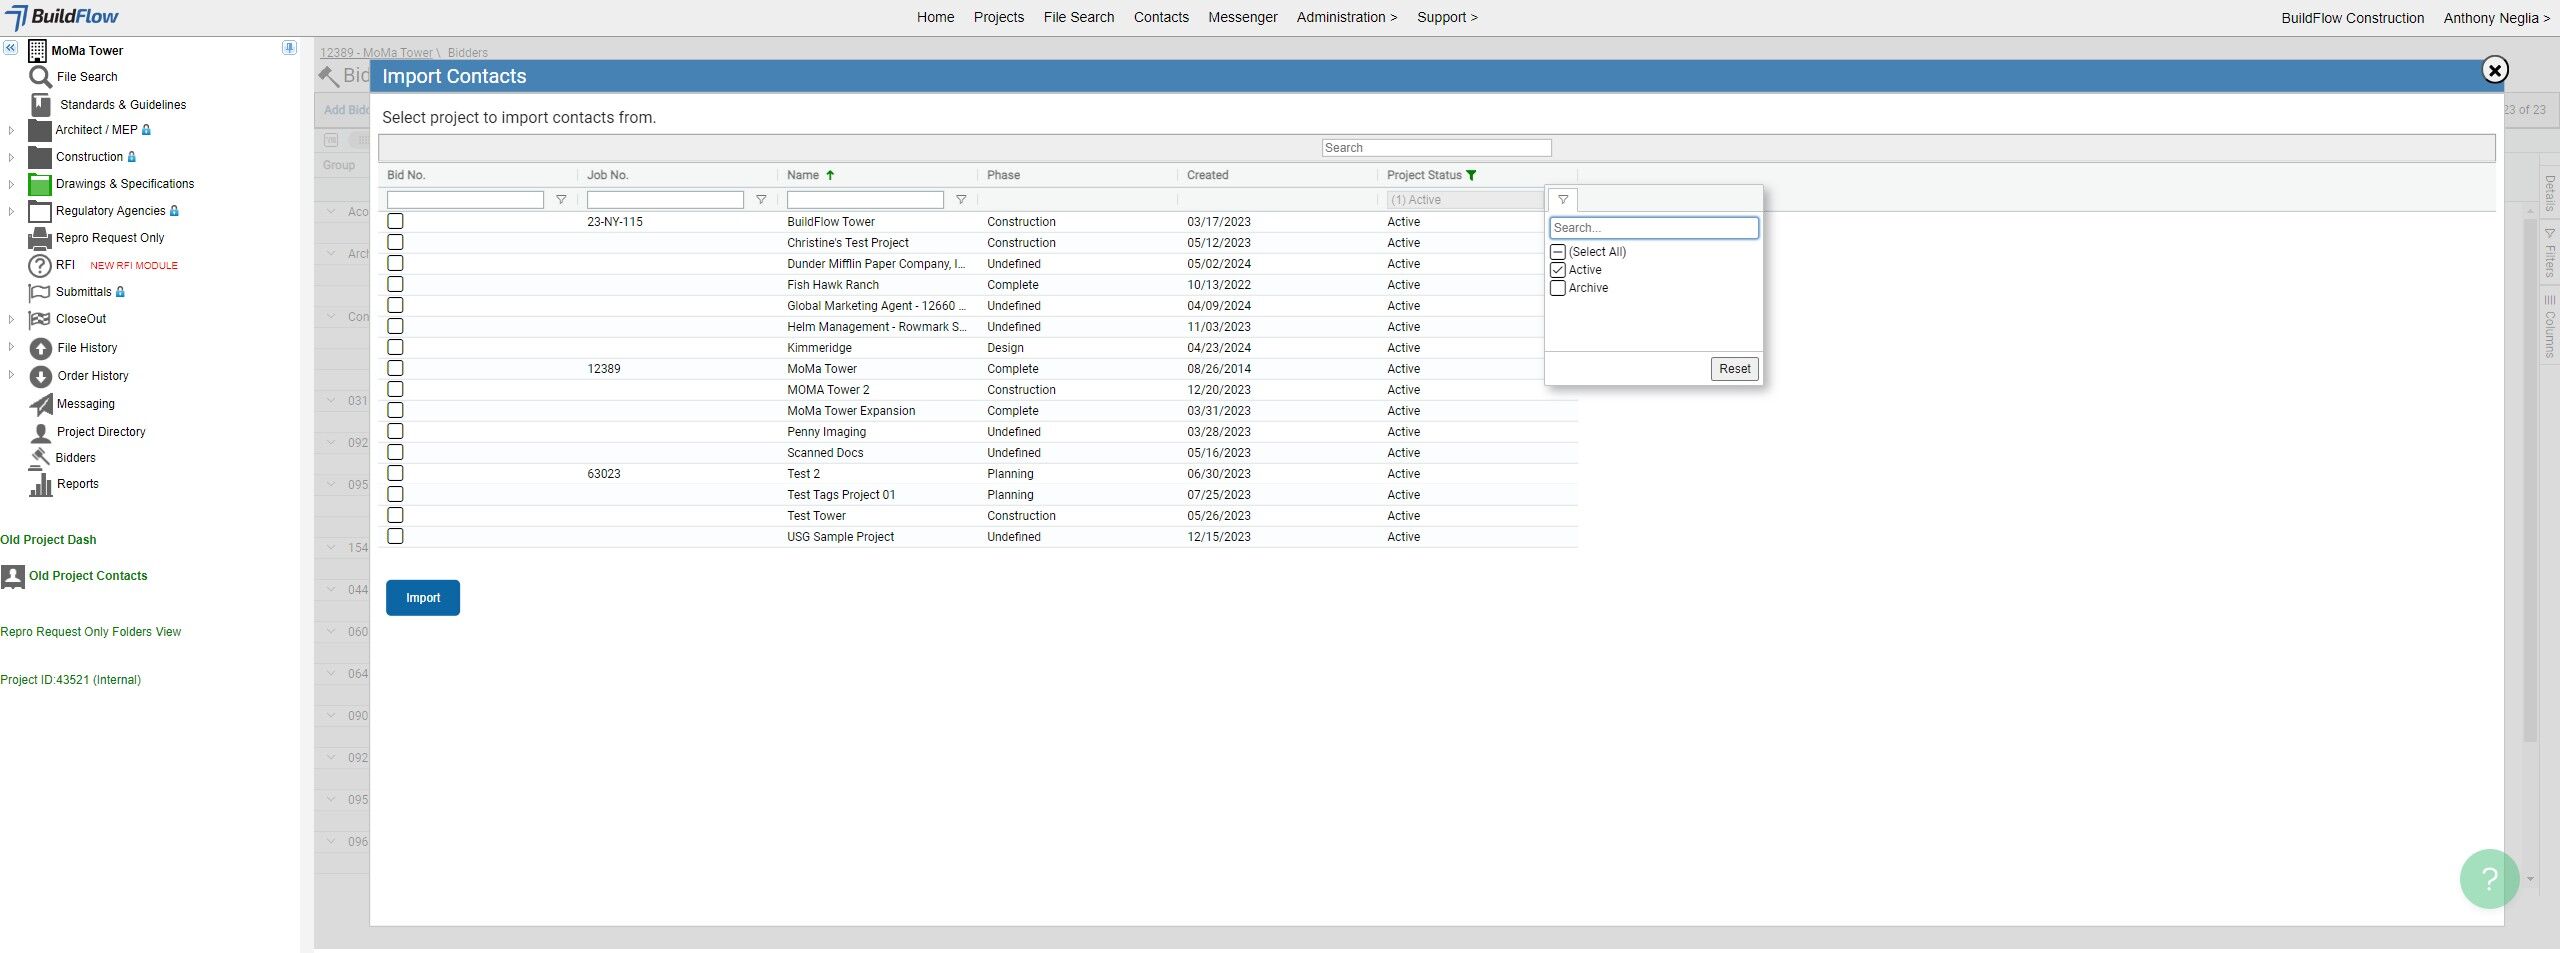
Task: Select the BuildFlow Tower row checkbox
Action: pos(396,222)
